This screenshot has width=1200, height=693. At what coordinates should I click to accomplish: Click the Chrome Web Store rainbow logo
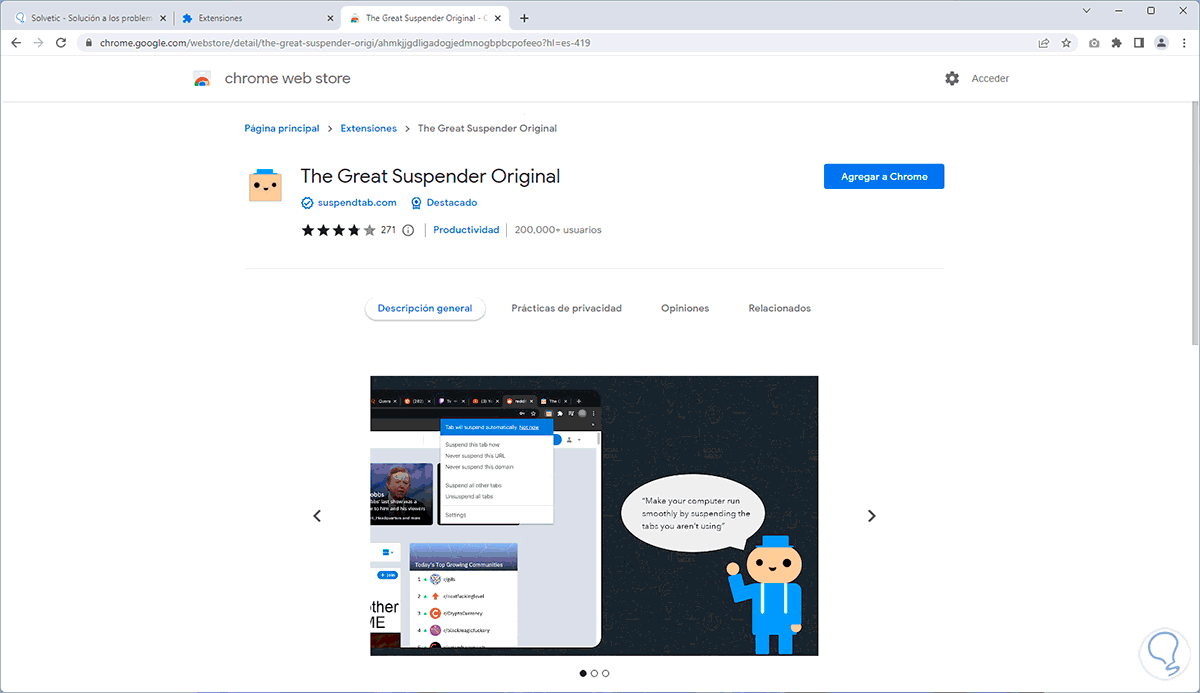[202, 79]
